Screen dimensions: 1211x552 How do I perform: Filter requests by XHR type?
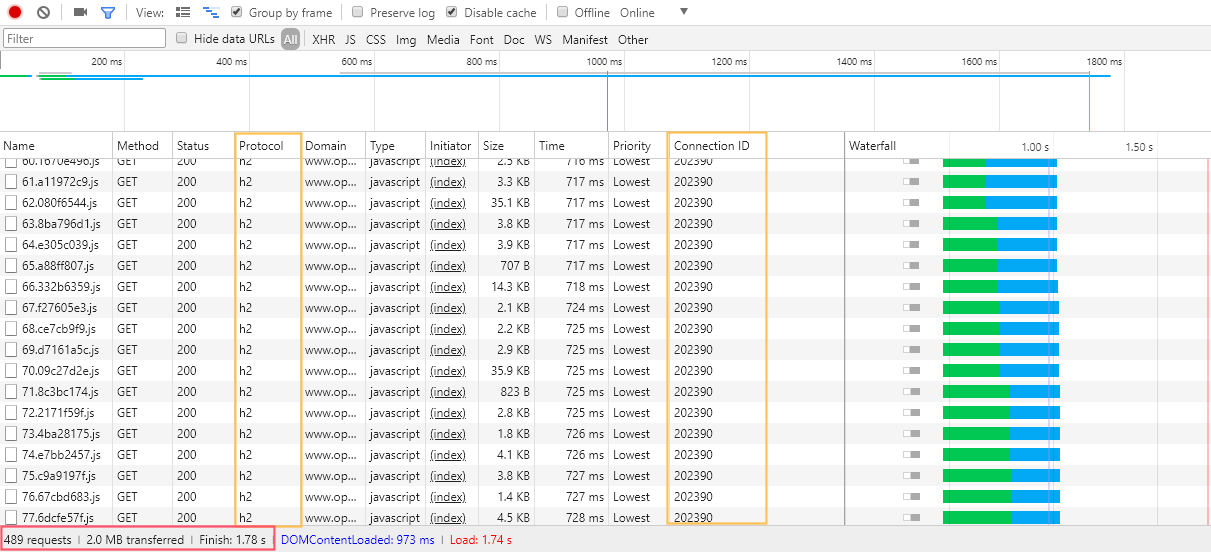point(323,40)
